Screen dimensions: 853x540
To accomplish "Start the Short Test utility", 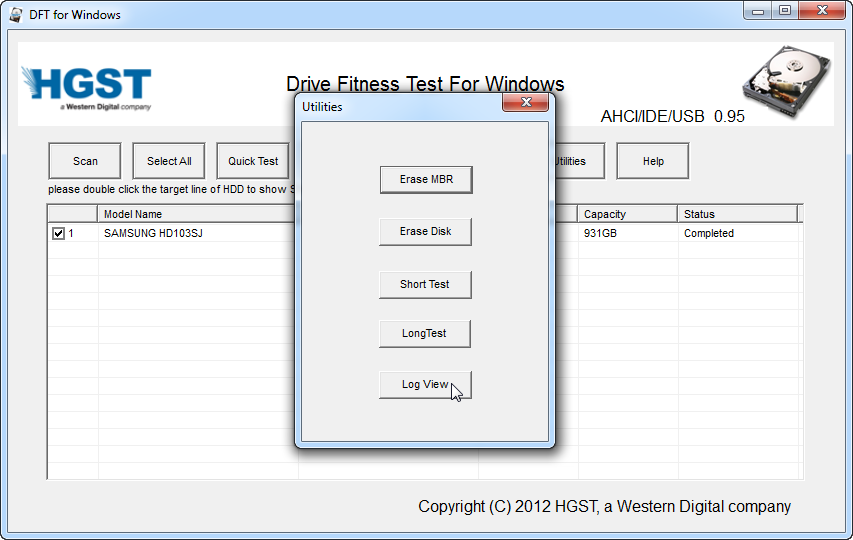I will click(425, 284).
